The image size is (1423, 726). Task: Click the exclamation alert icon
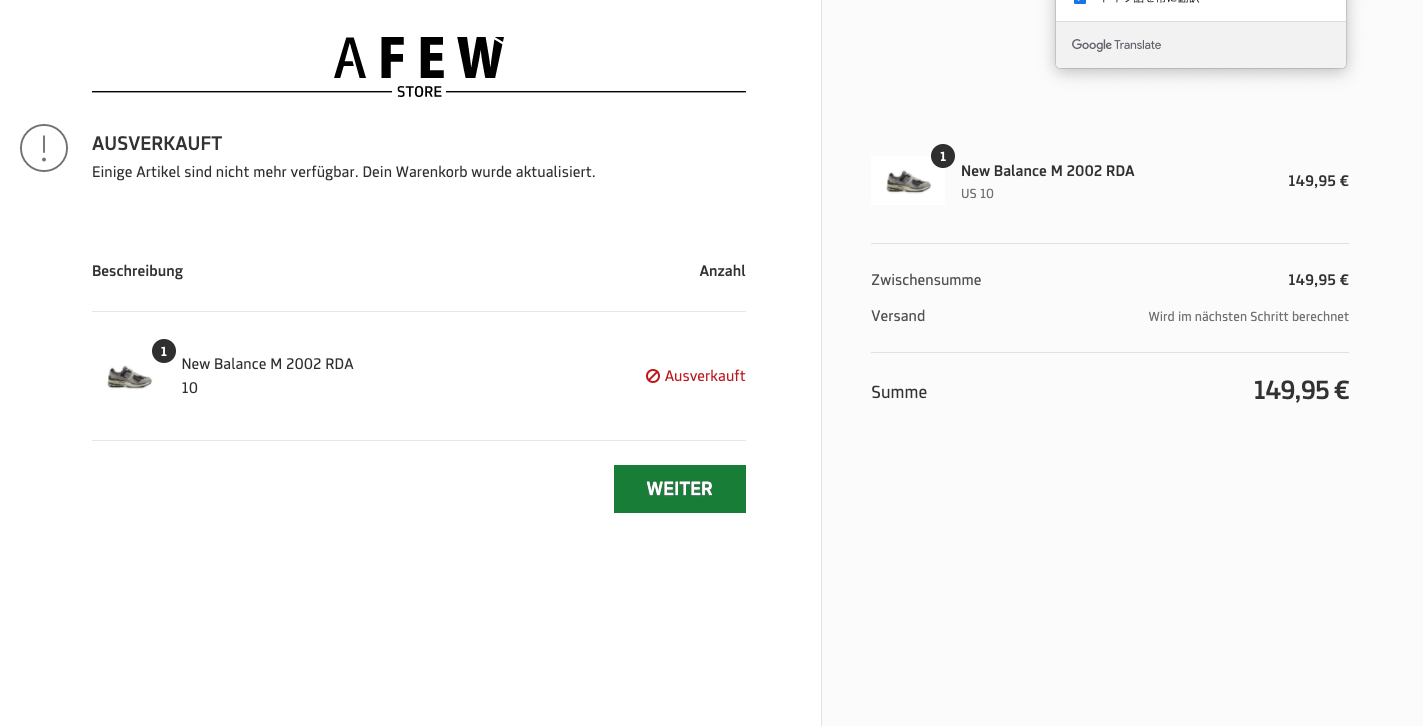tap(44, 148)
